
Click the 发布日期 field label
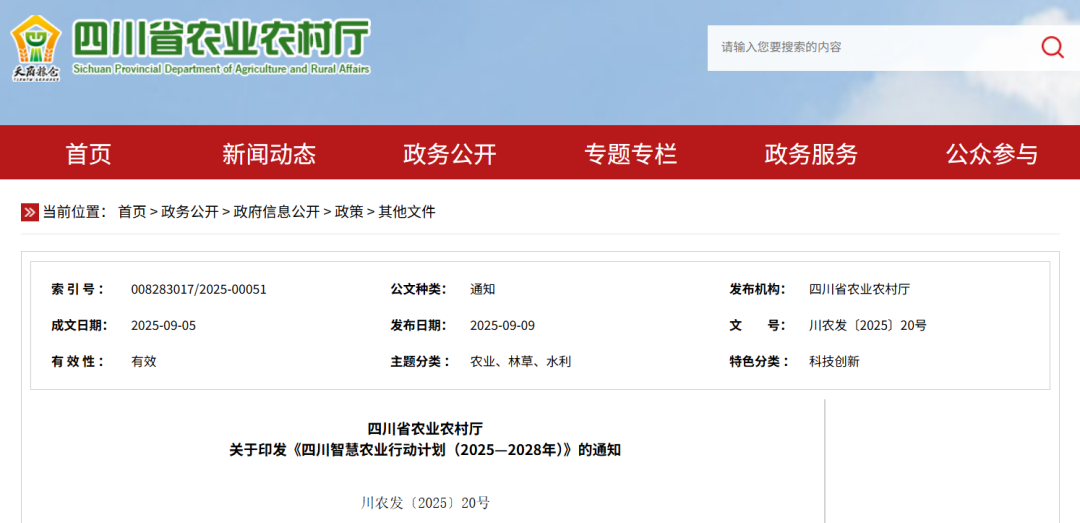[418, 326]
